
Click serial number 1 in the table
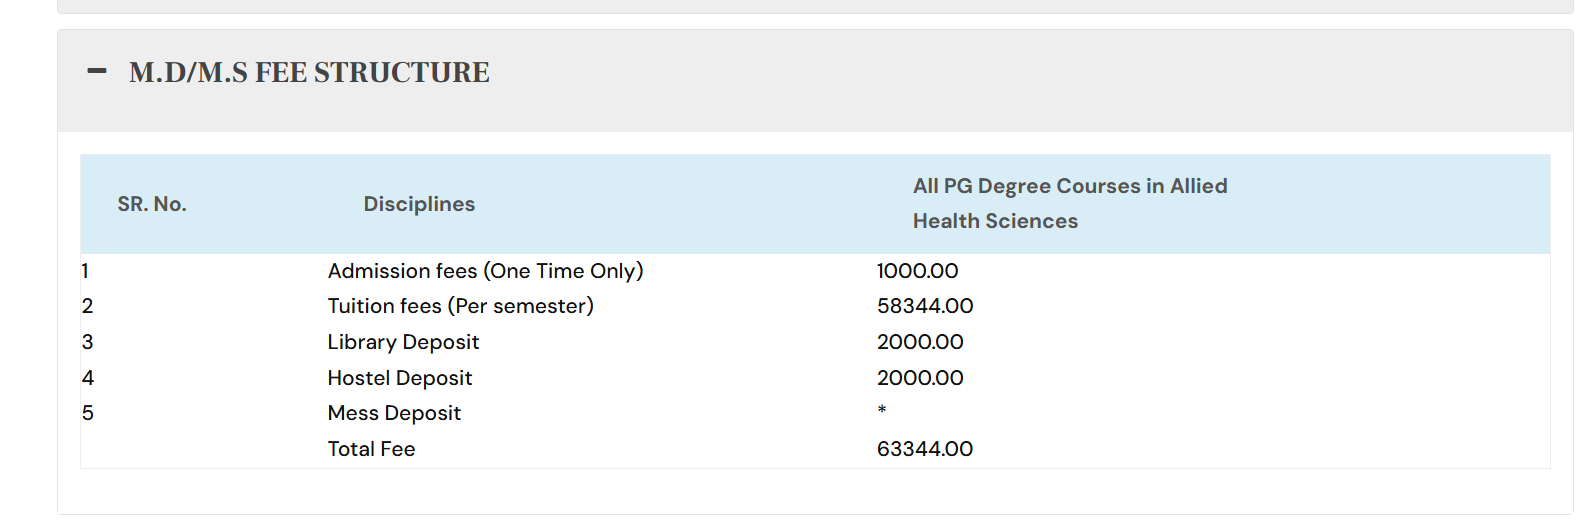[86, 271]
